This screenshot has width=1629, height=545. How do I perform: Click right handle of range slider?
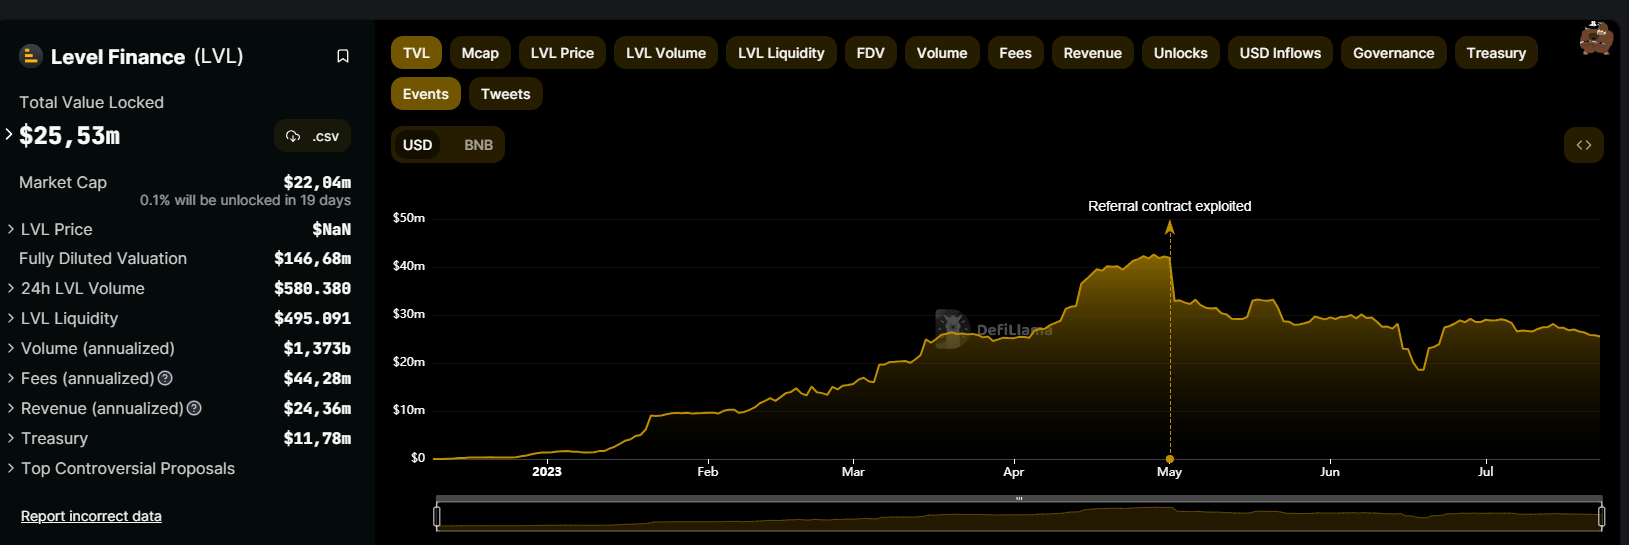click(1602, 516)
